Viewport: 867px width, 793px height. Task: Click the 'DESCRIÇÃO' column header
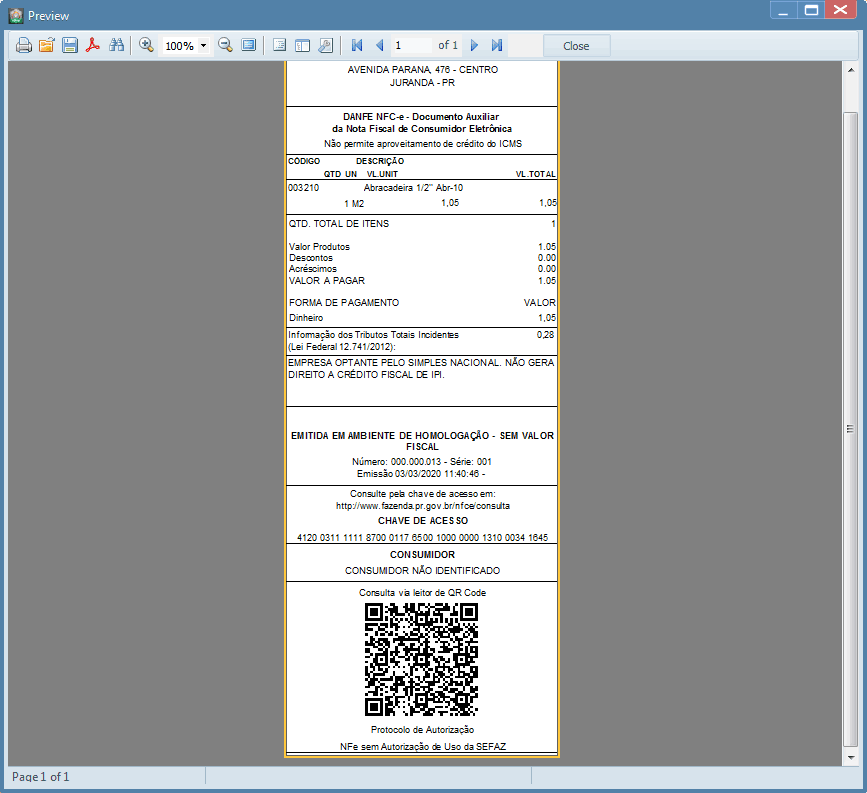[380, 161]
